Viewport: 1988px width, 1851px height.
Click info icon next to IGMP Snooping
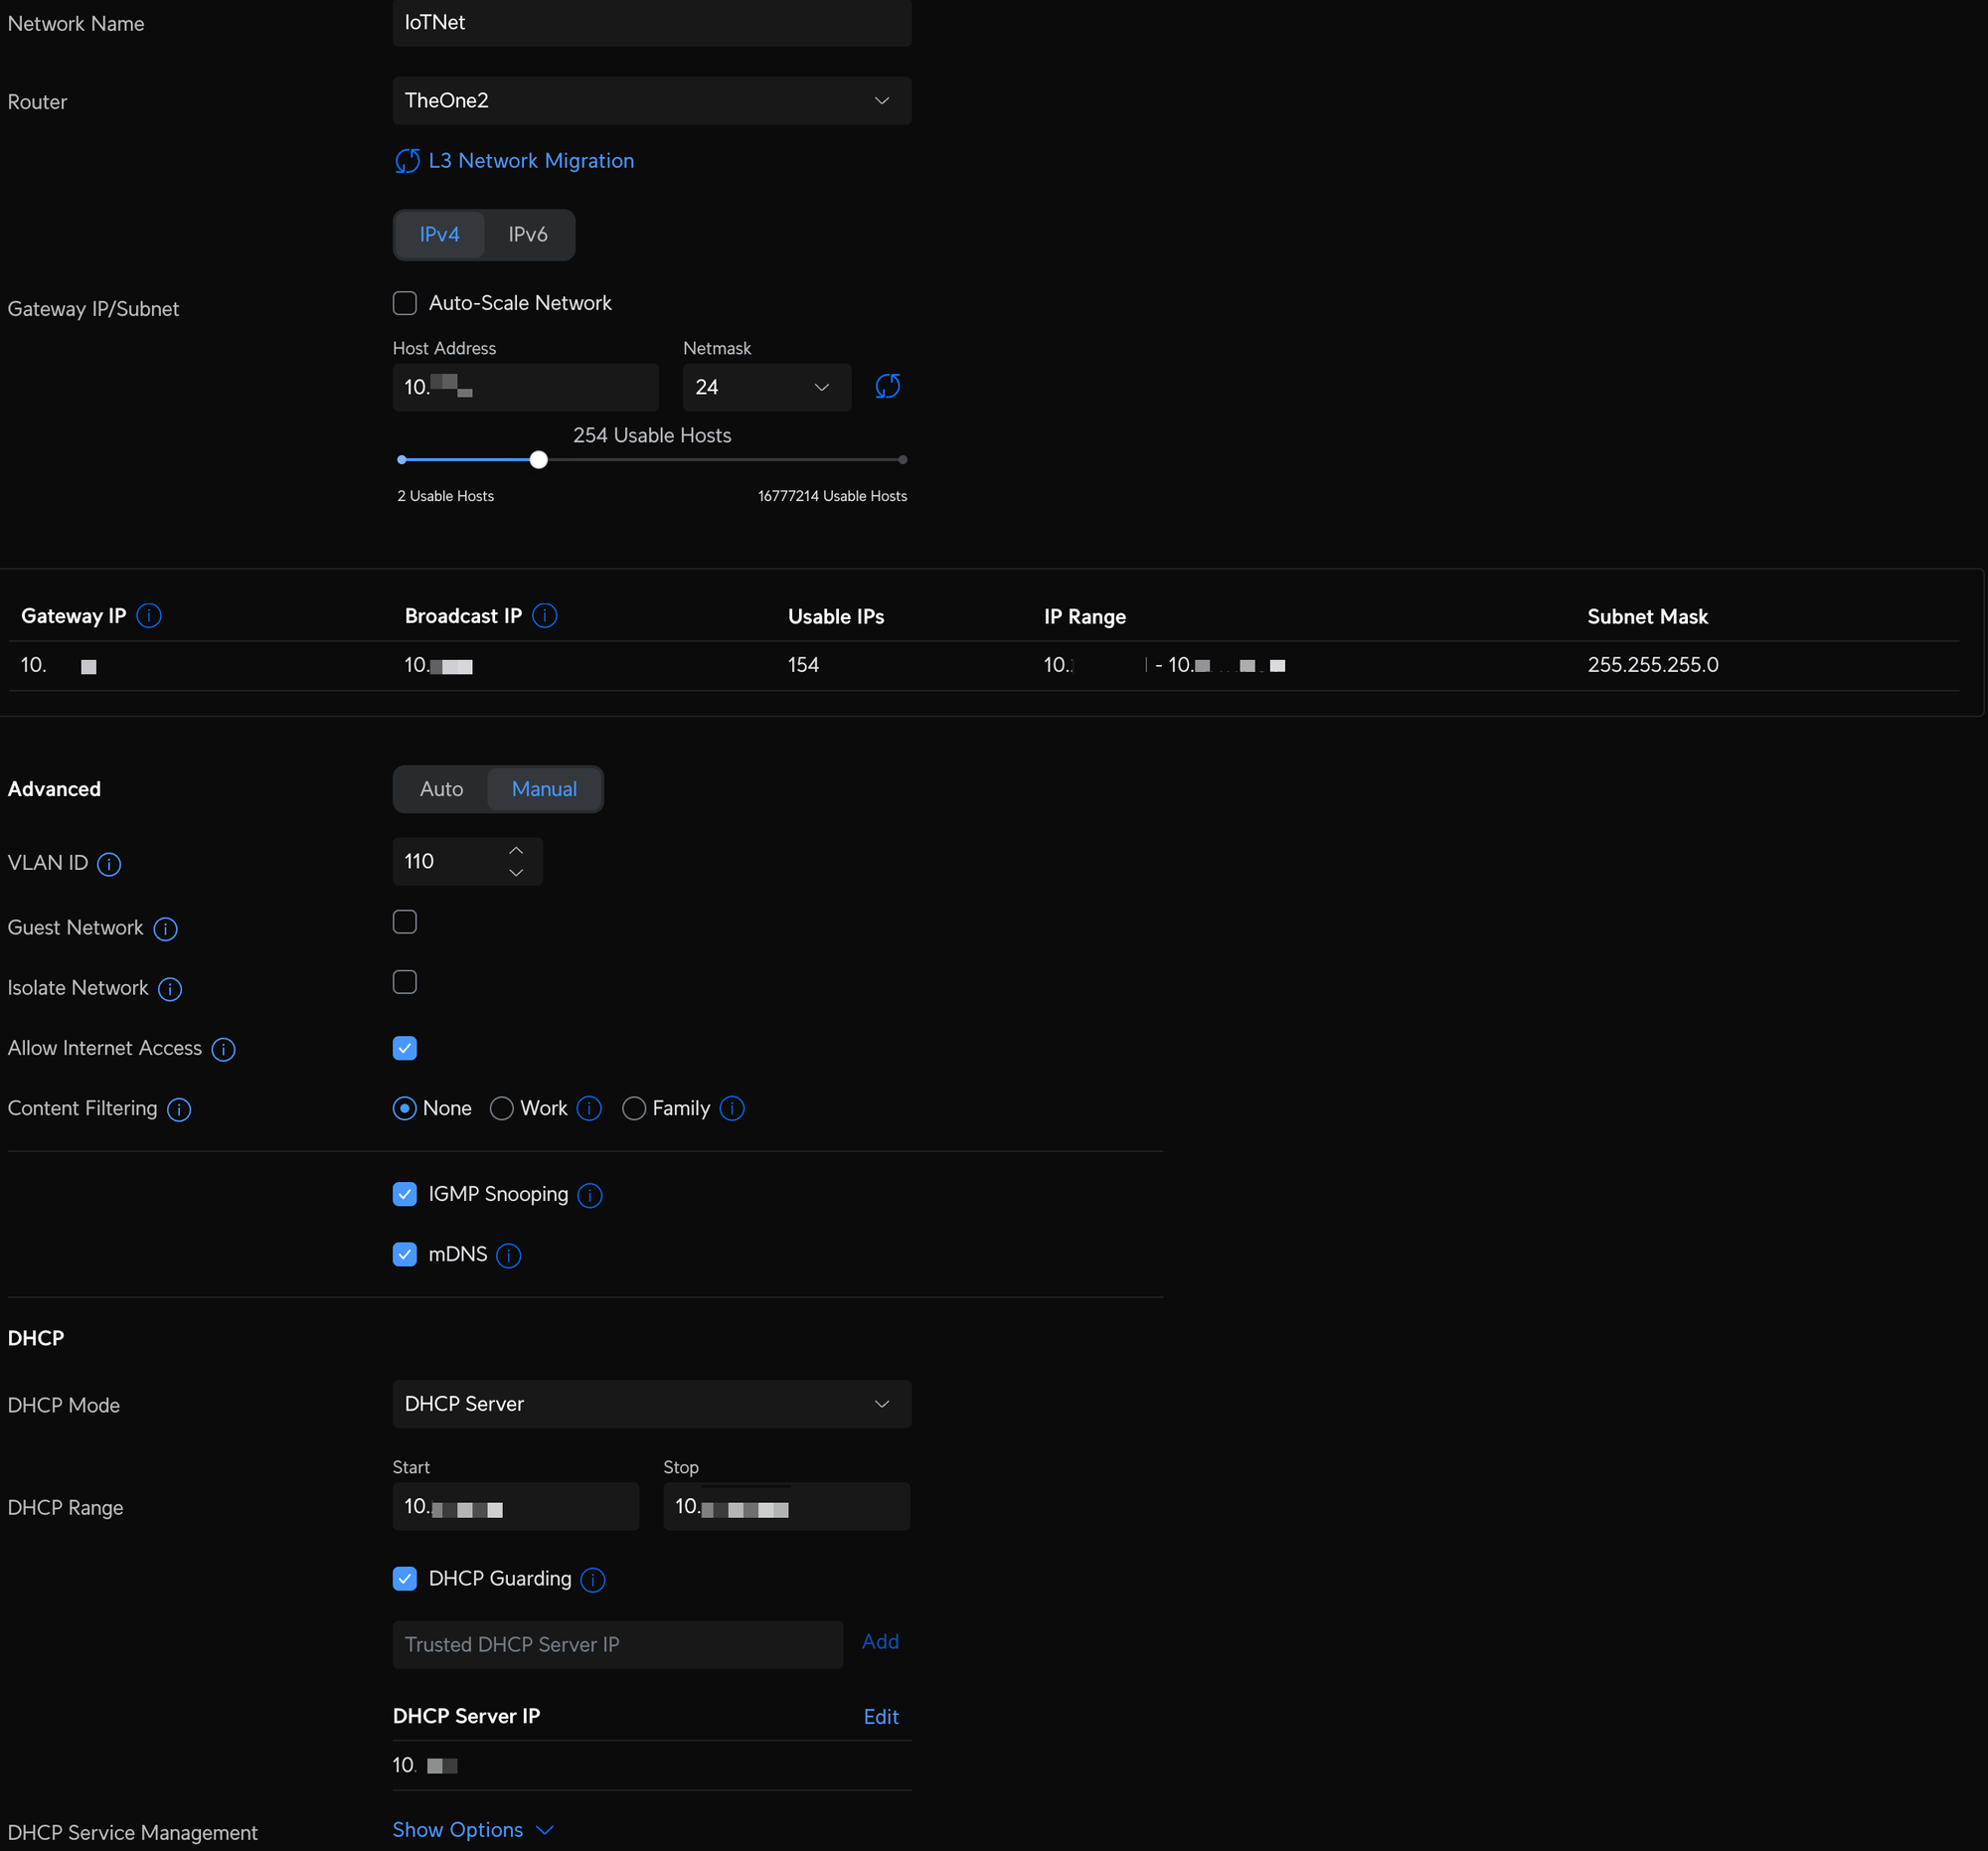point(590,1195)
